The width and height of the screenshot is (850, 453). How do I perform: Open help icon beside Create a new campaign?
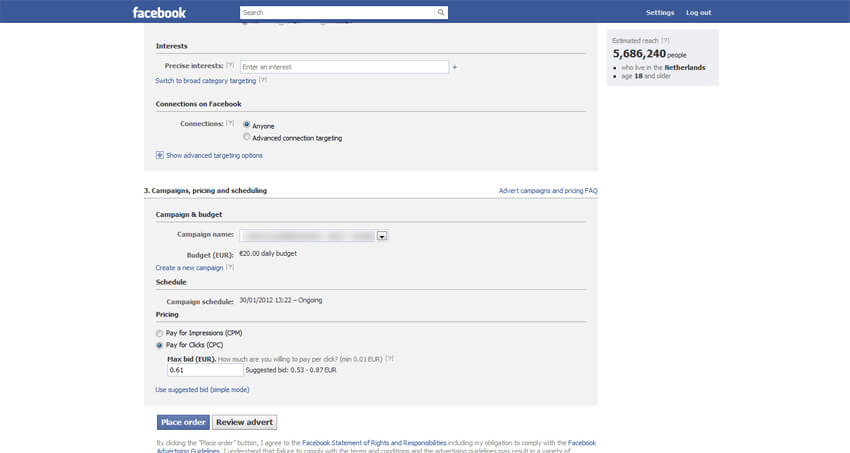pos(230,267)
